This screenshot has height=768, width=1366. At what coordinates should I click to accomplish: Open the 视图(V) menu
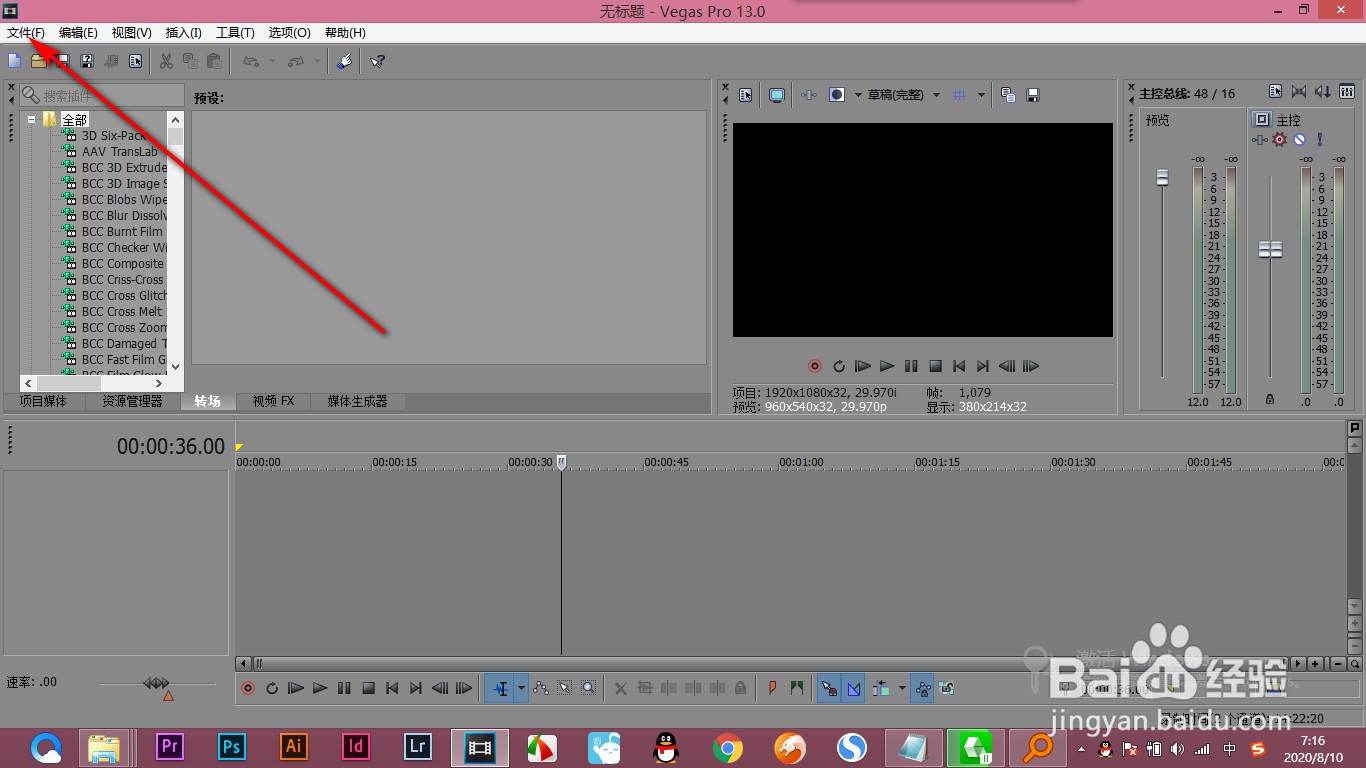pos(132,33)
